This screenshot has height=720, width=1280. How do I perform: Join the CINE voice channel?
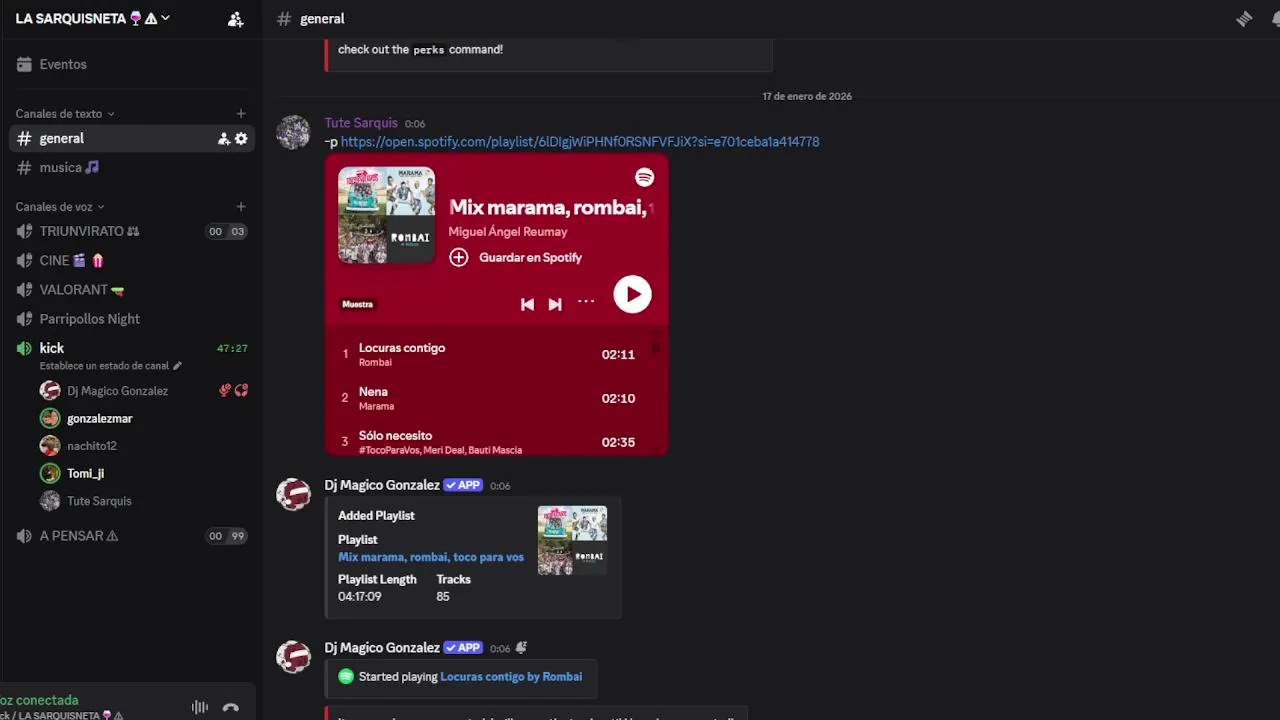coord(130,260)
